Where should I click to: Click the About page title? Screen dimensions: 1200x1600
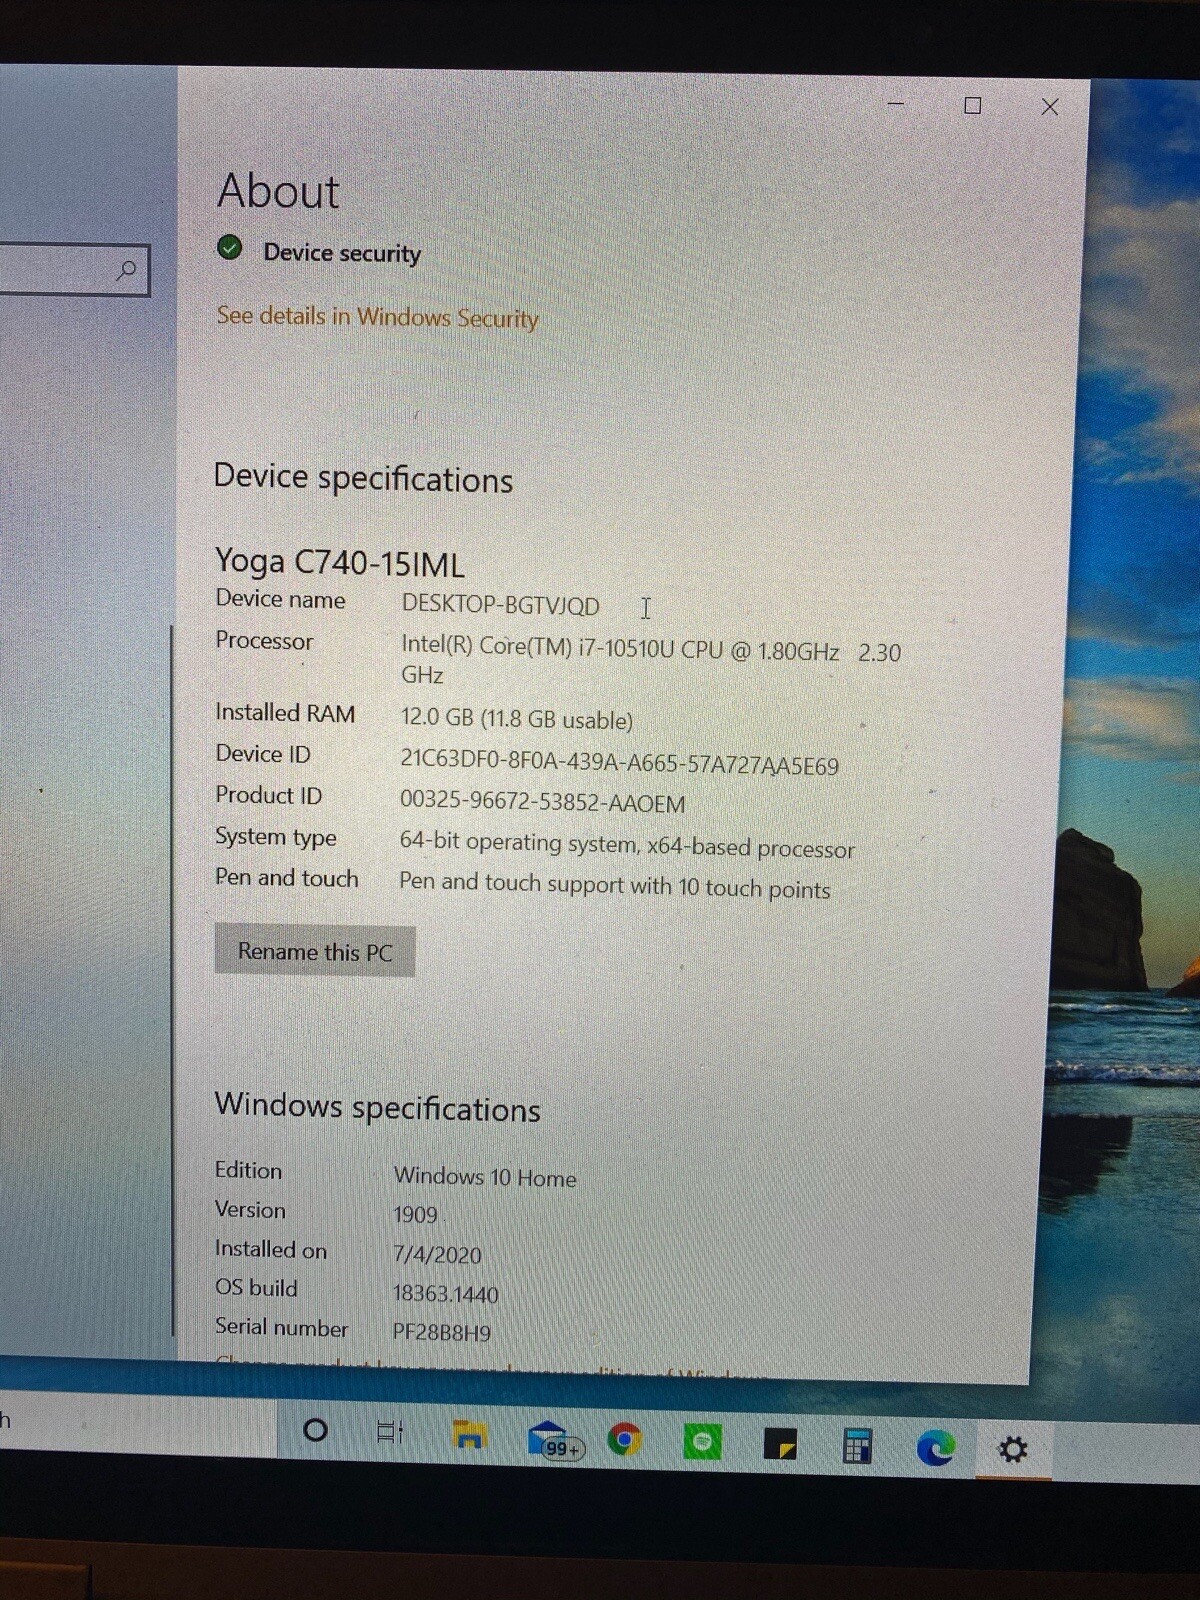[278, 190]
